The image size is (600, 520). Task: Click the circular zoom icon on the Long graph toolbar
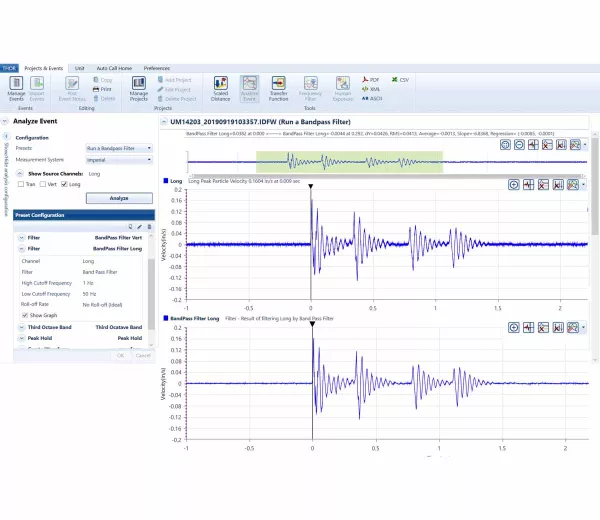(514, 185)
